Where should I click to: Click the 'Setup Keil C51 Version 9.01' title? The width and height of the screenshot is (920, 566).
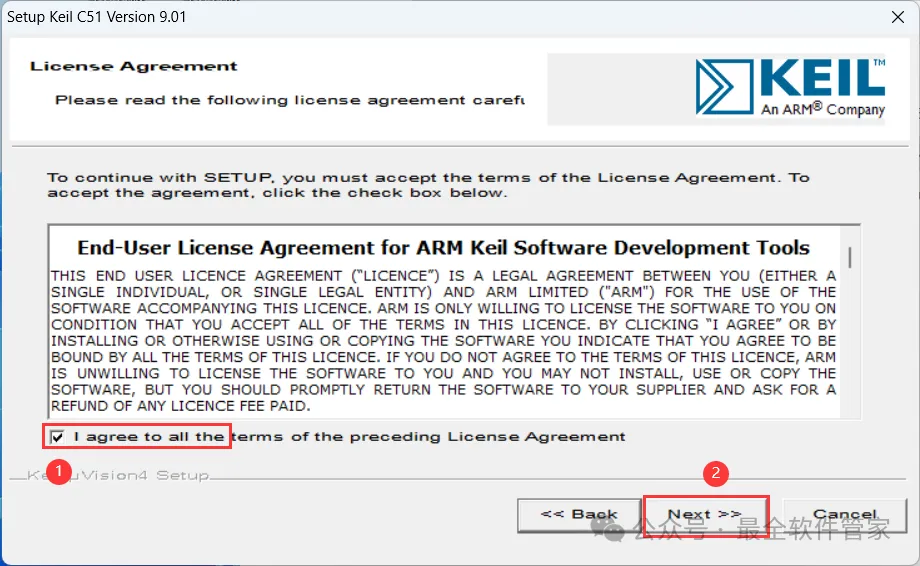tap(96, 17)
